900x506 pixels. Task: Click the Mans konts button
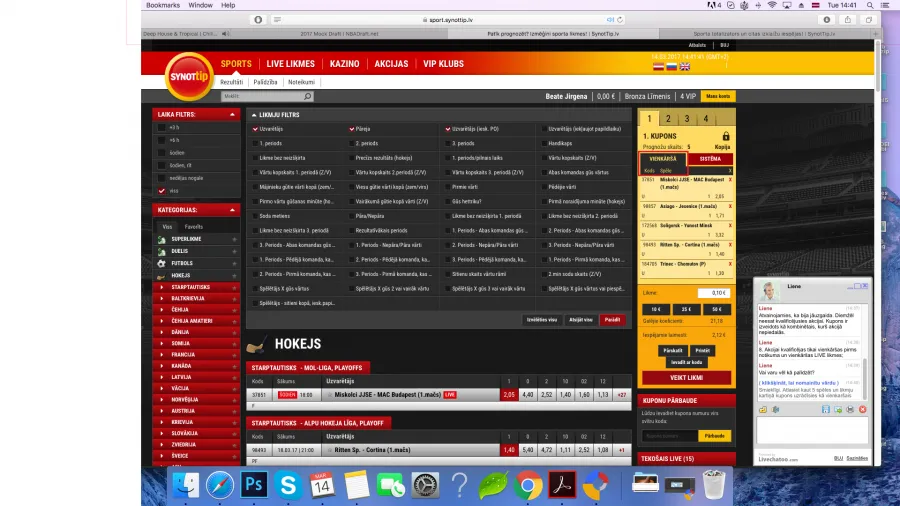(717, 96)
